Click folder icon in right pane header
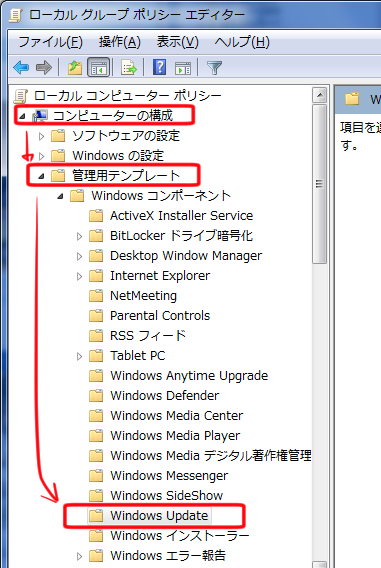Screen dimensions: 381x568 pos(352,99)
